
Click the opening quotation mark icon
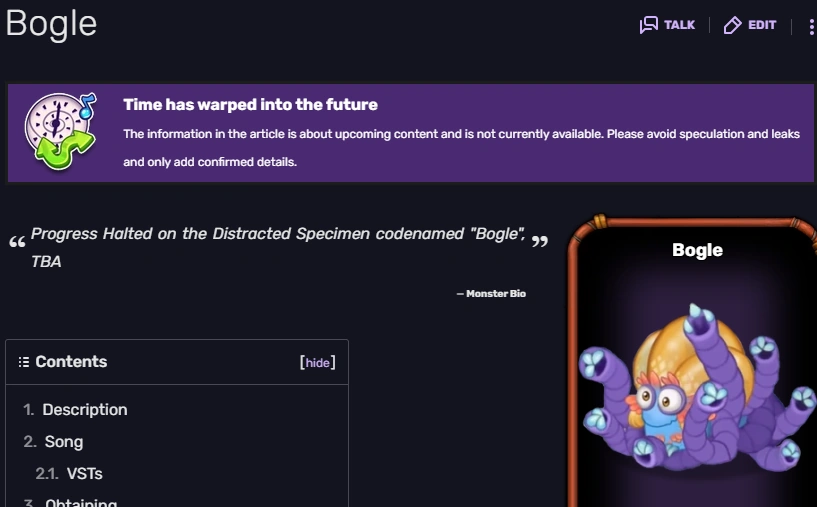[16, 243]
